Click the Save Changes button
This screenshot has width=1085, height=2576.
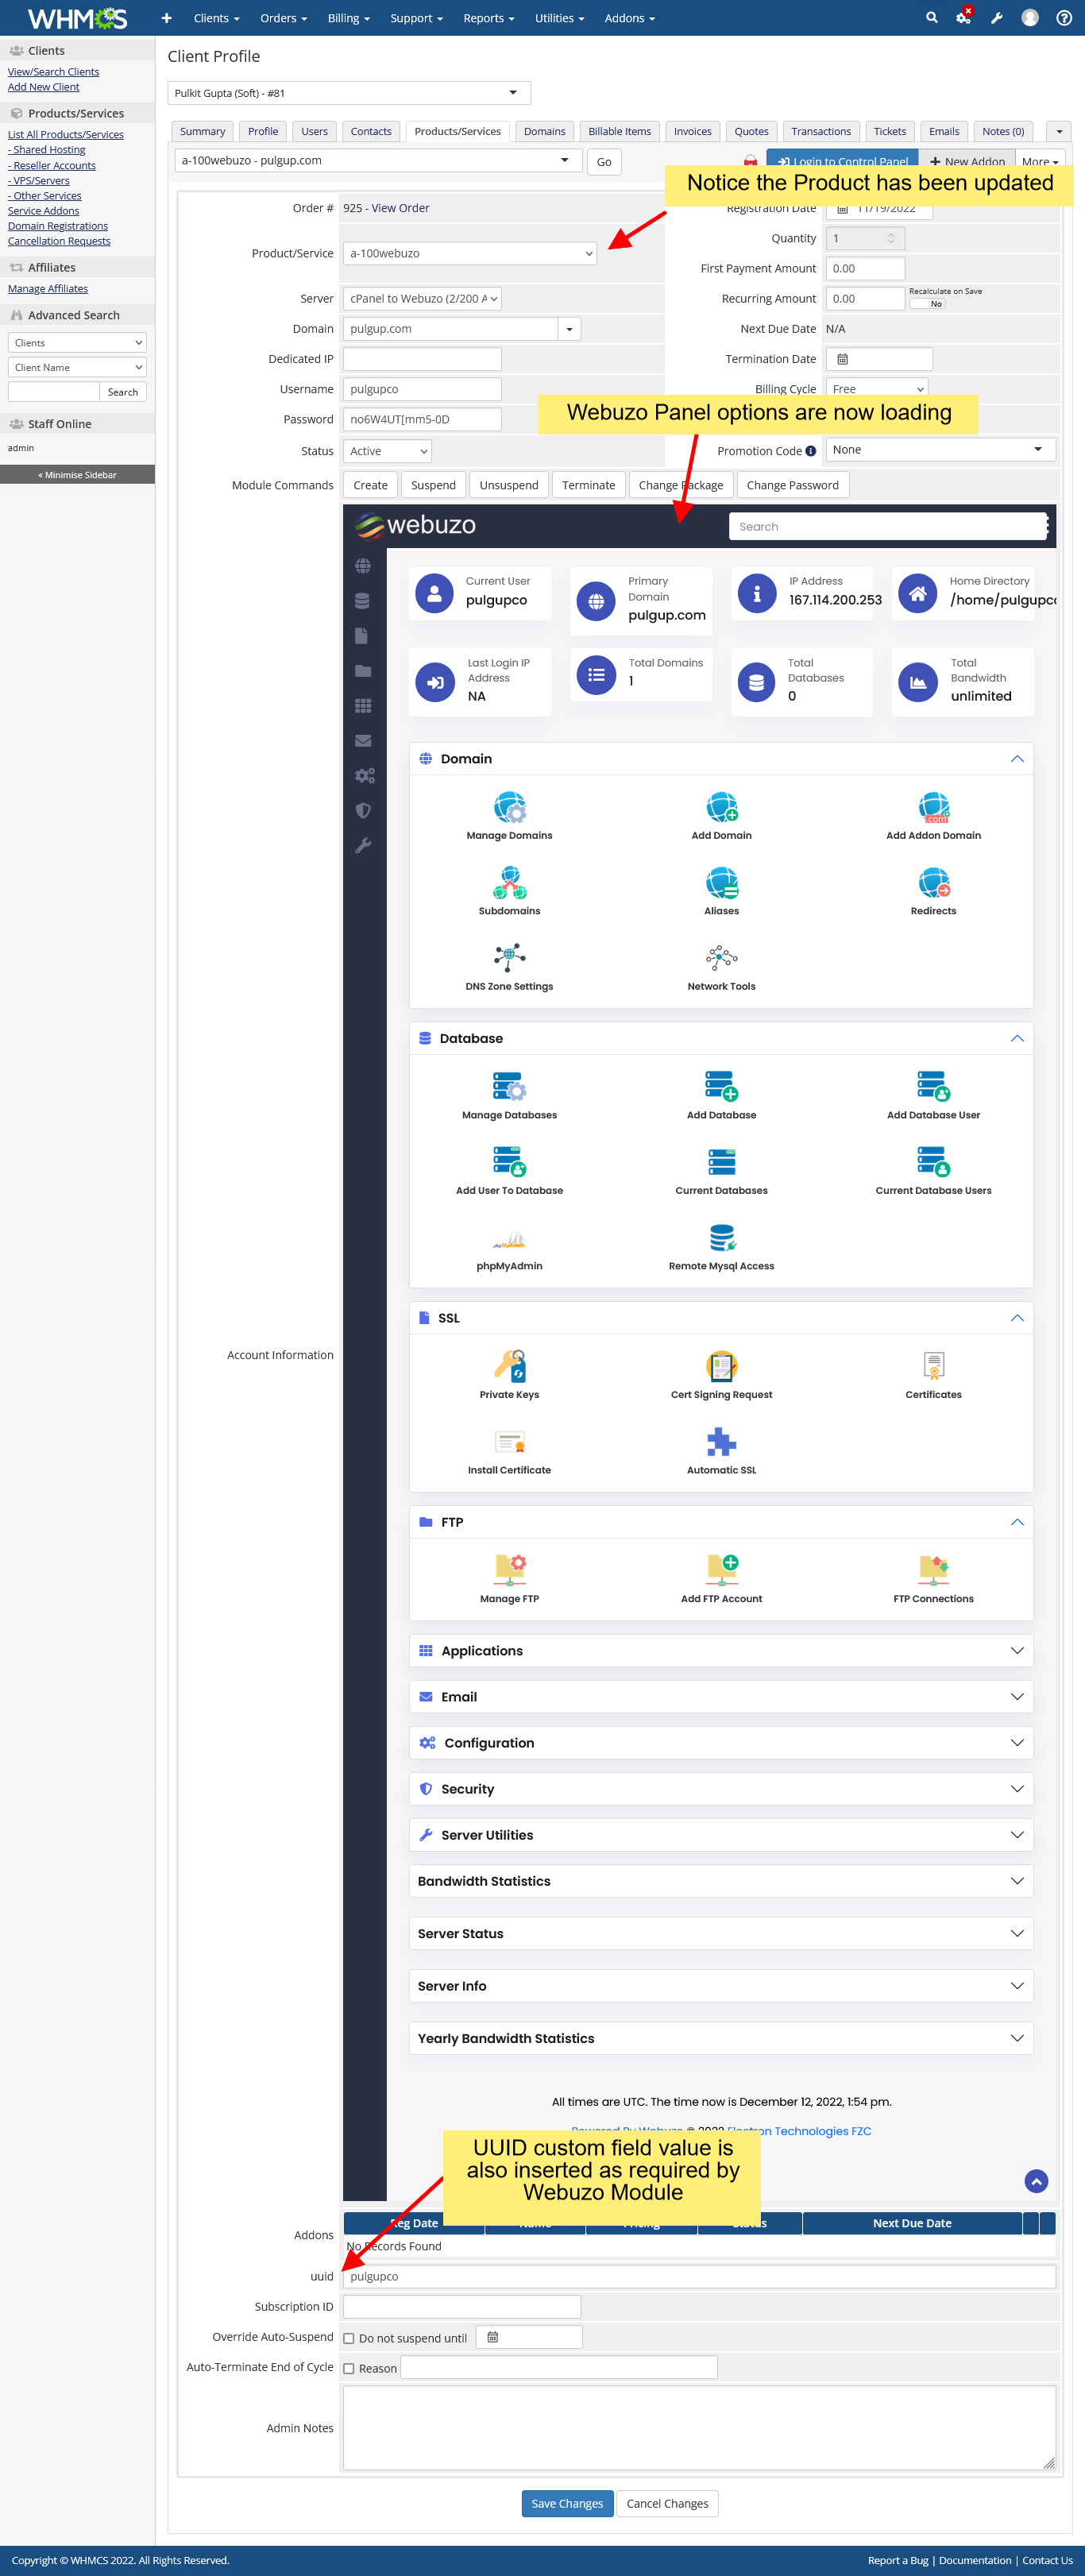(567, 2504)
